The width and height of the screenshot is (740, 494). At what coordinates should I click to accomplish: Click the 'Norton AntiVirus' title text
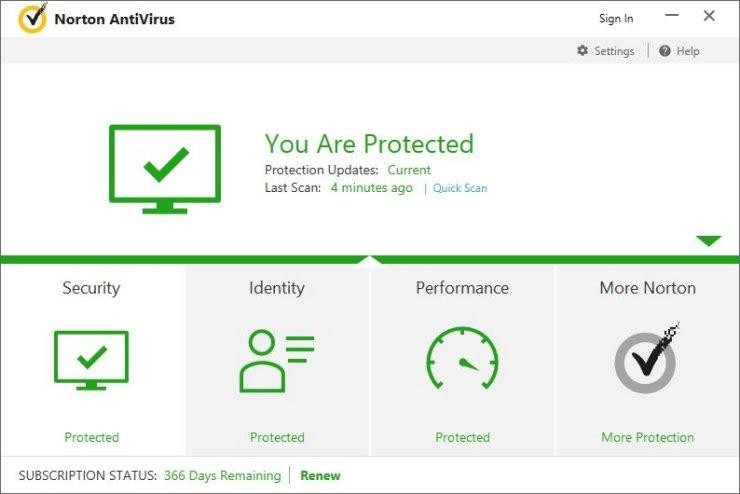115,19
